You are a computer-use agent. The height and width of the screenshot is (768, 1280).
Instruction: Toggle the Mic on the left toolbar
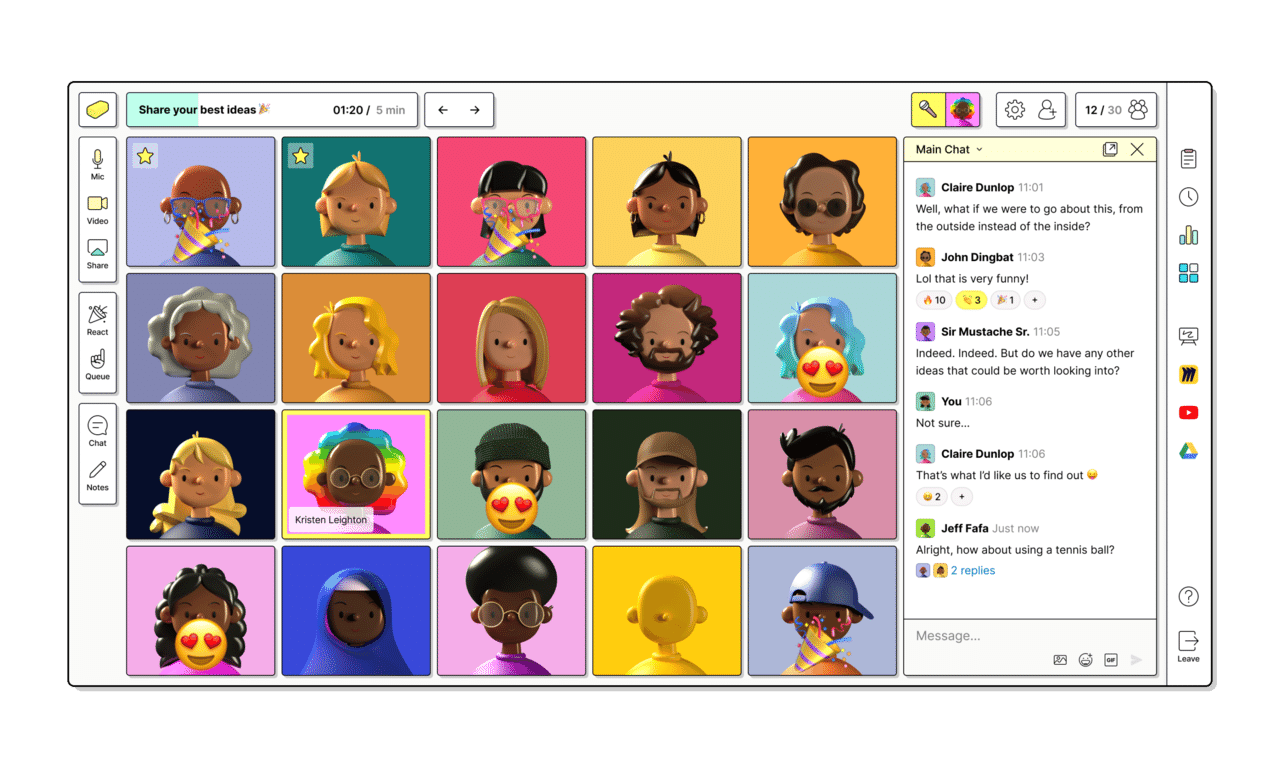(98, 163)
